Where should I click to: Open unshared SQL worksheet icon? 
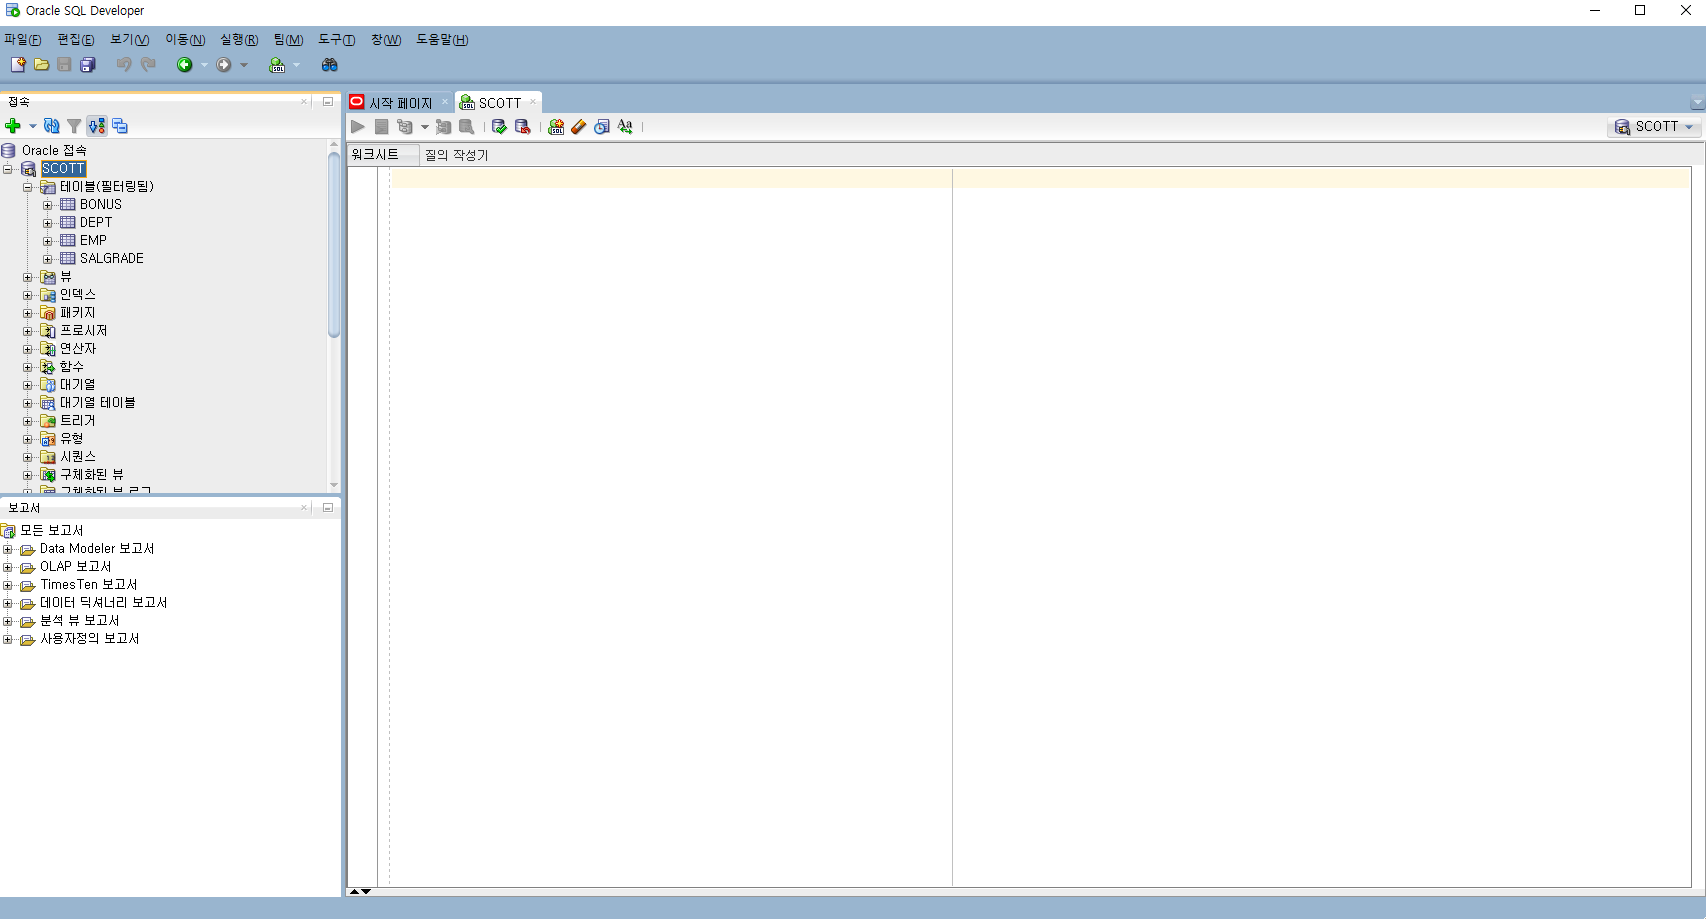(556, 127)
